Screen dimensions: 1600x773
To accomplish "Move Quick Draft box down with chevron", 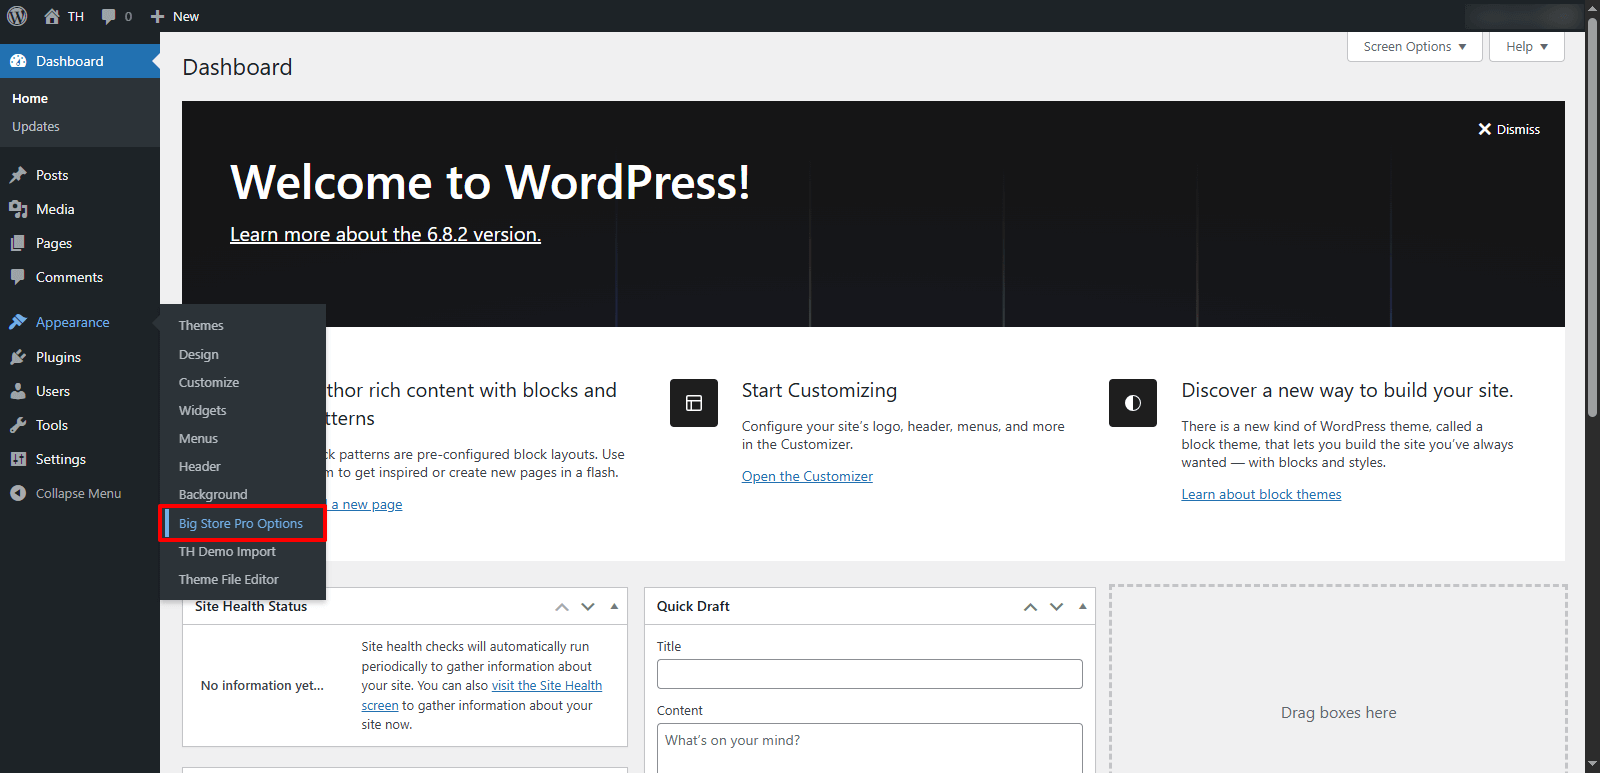I will coord(1056,607).
